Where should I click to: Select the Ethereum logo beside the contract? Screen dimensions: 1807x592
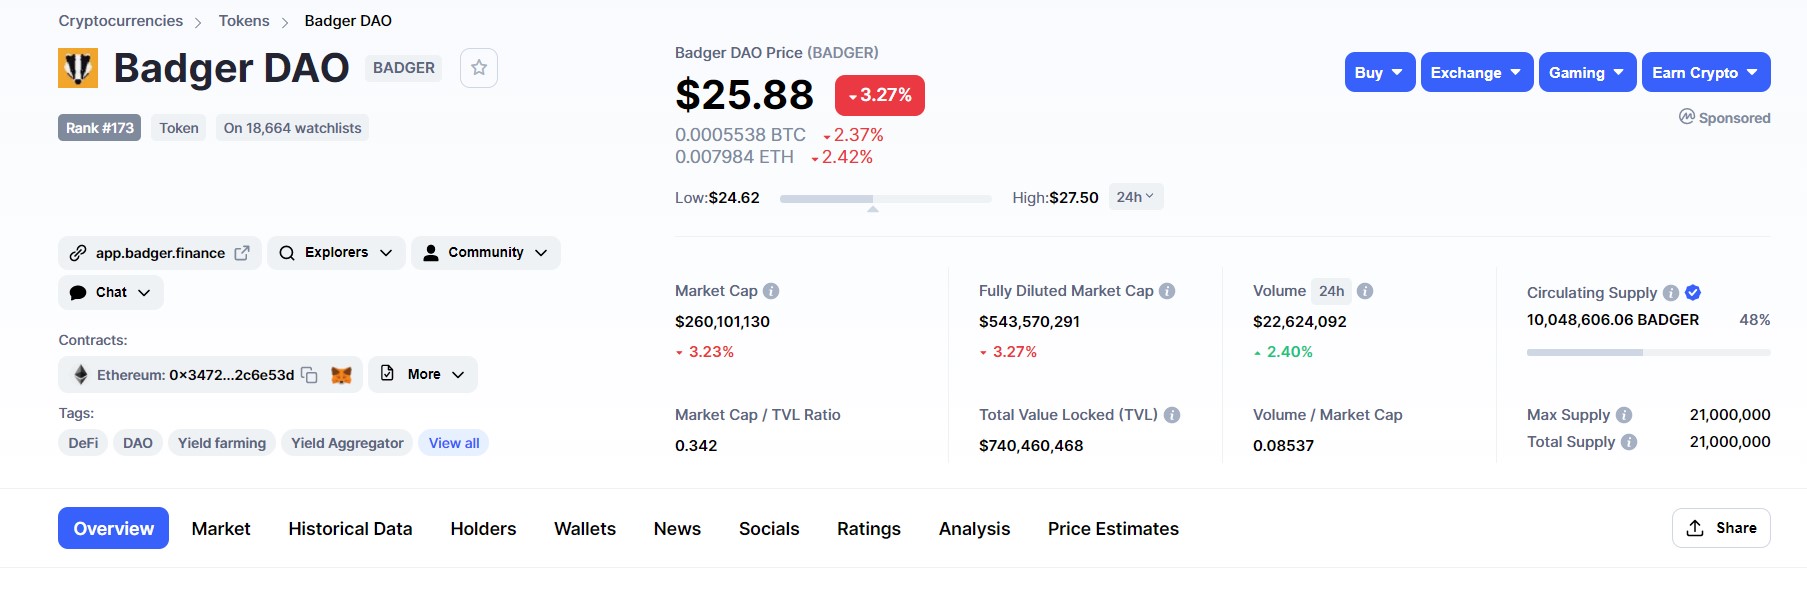click(80, 374)
